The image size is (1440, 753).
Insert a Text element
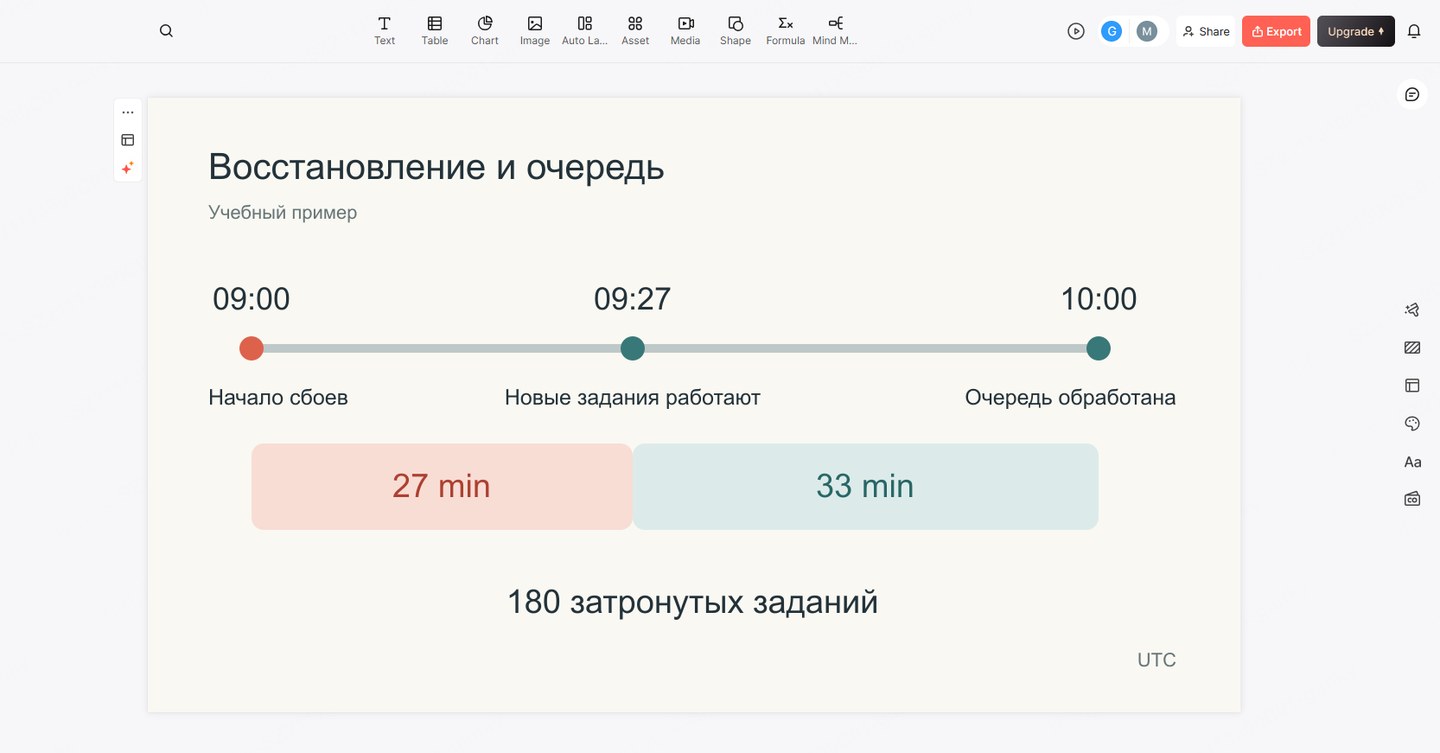[385, 31]
